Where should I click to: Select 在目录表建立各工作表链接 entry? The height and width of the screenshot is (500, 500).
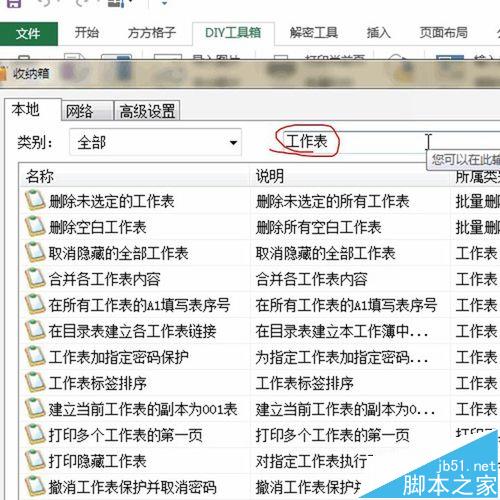click(133, 331)
